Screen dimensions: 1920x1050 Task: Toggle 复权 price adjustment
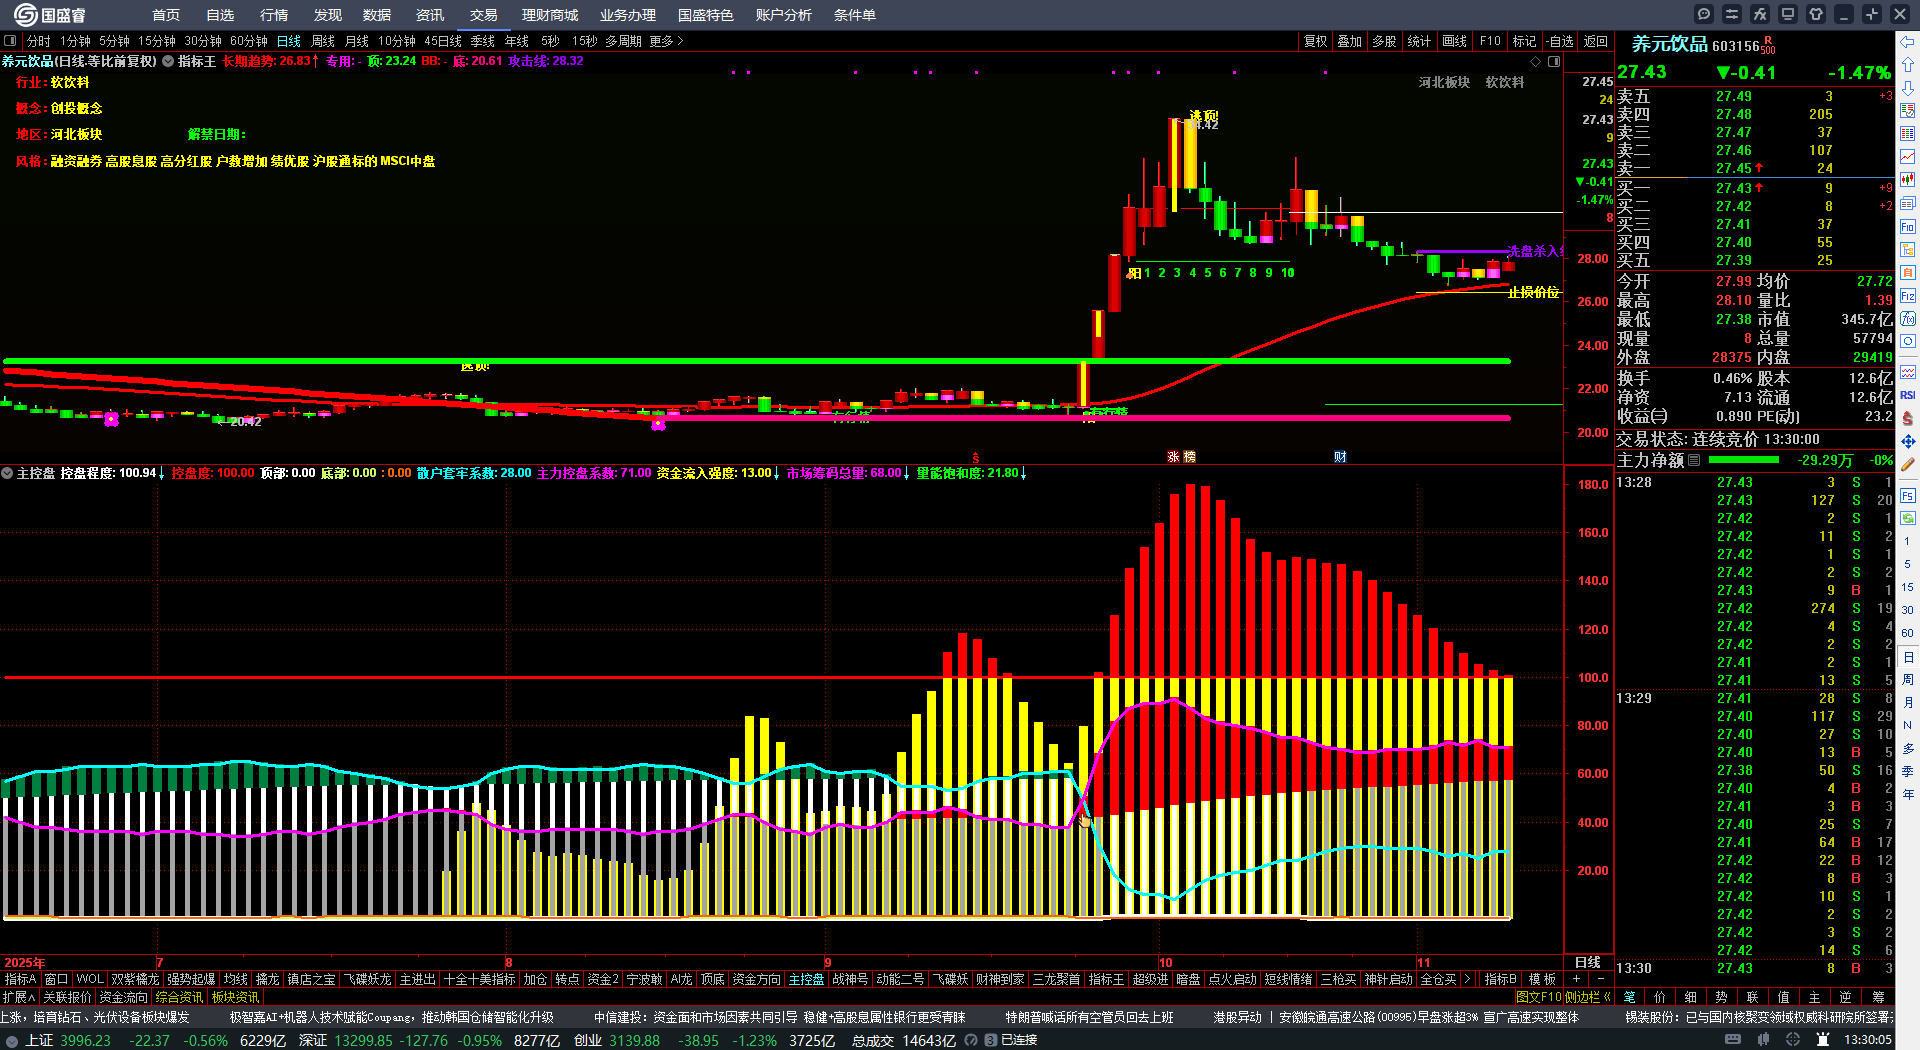click(x=1315, y=41)
